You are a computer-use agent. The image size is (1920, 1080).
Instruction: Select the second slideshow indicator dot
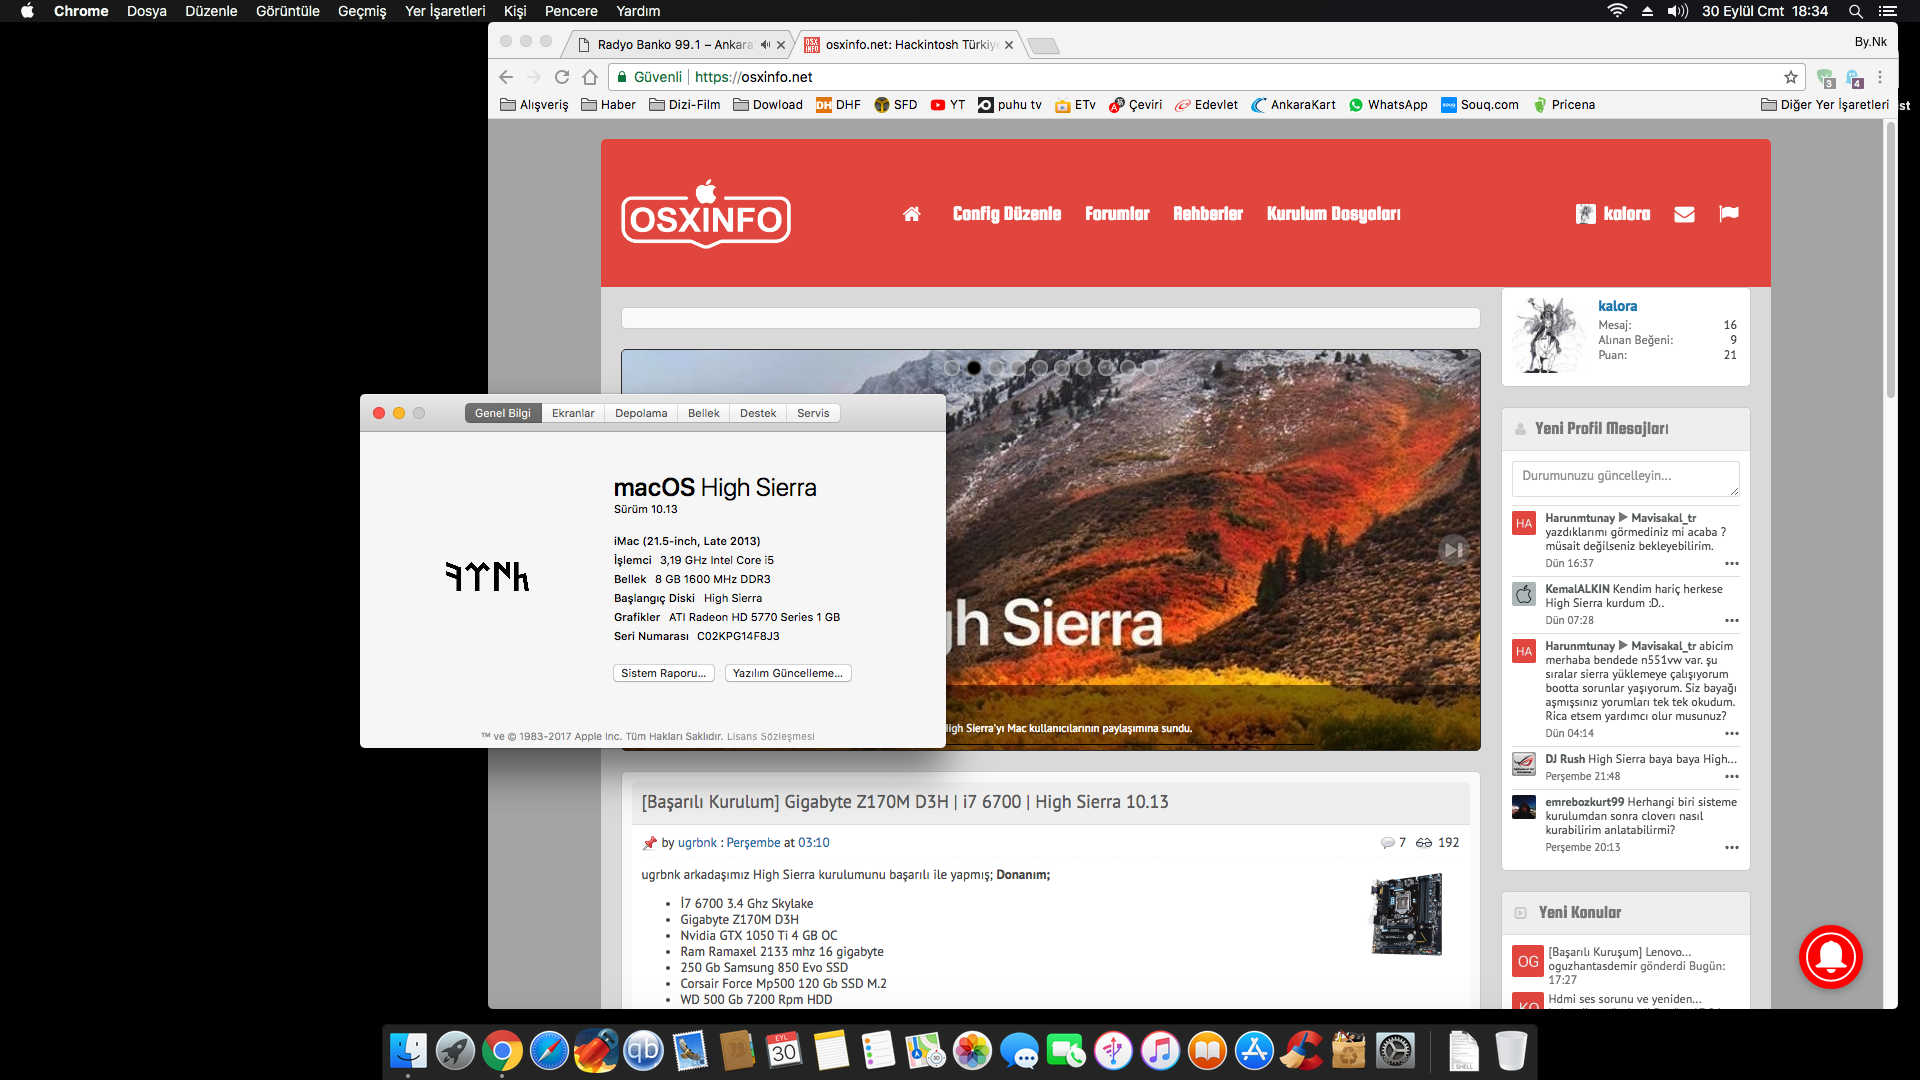click(x=974, y=368)
